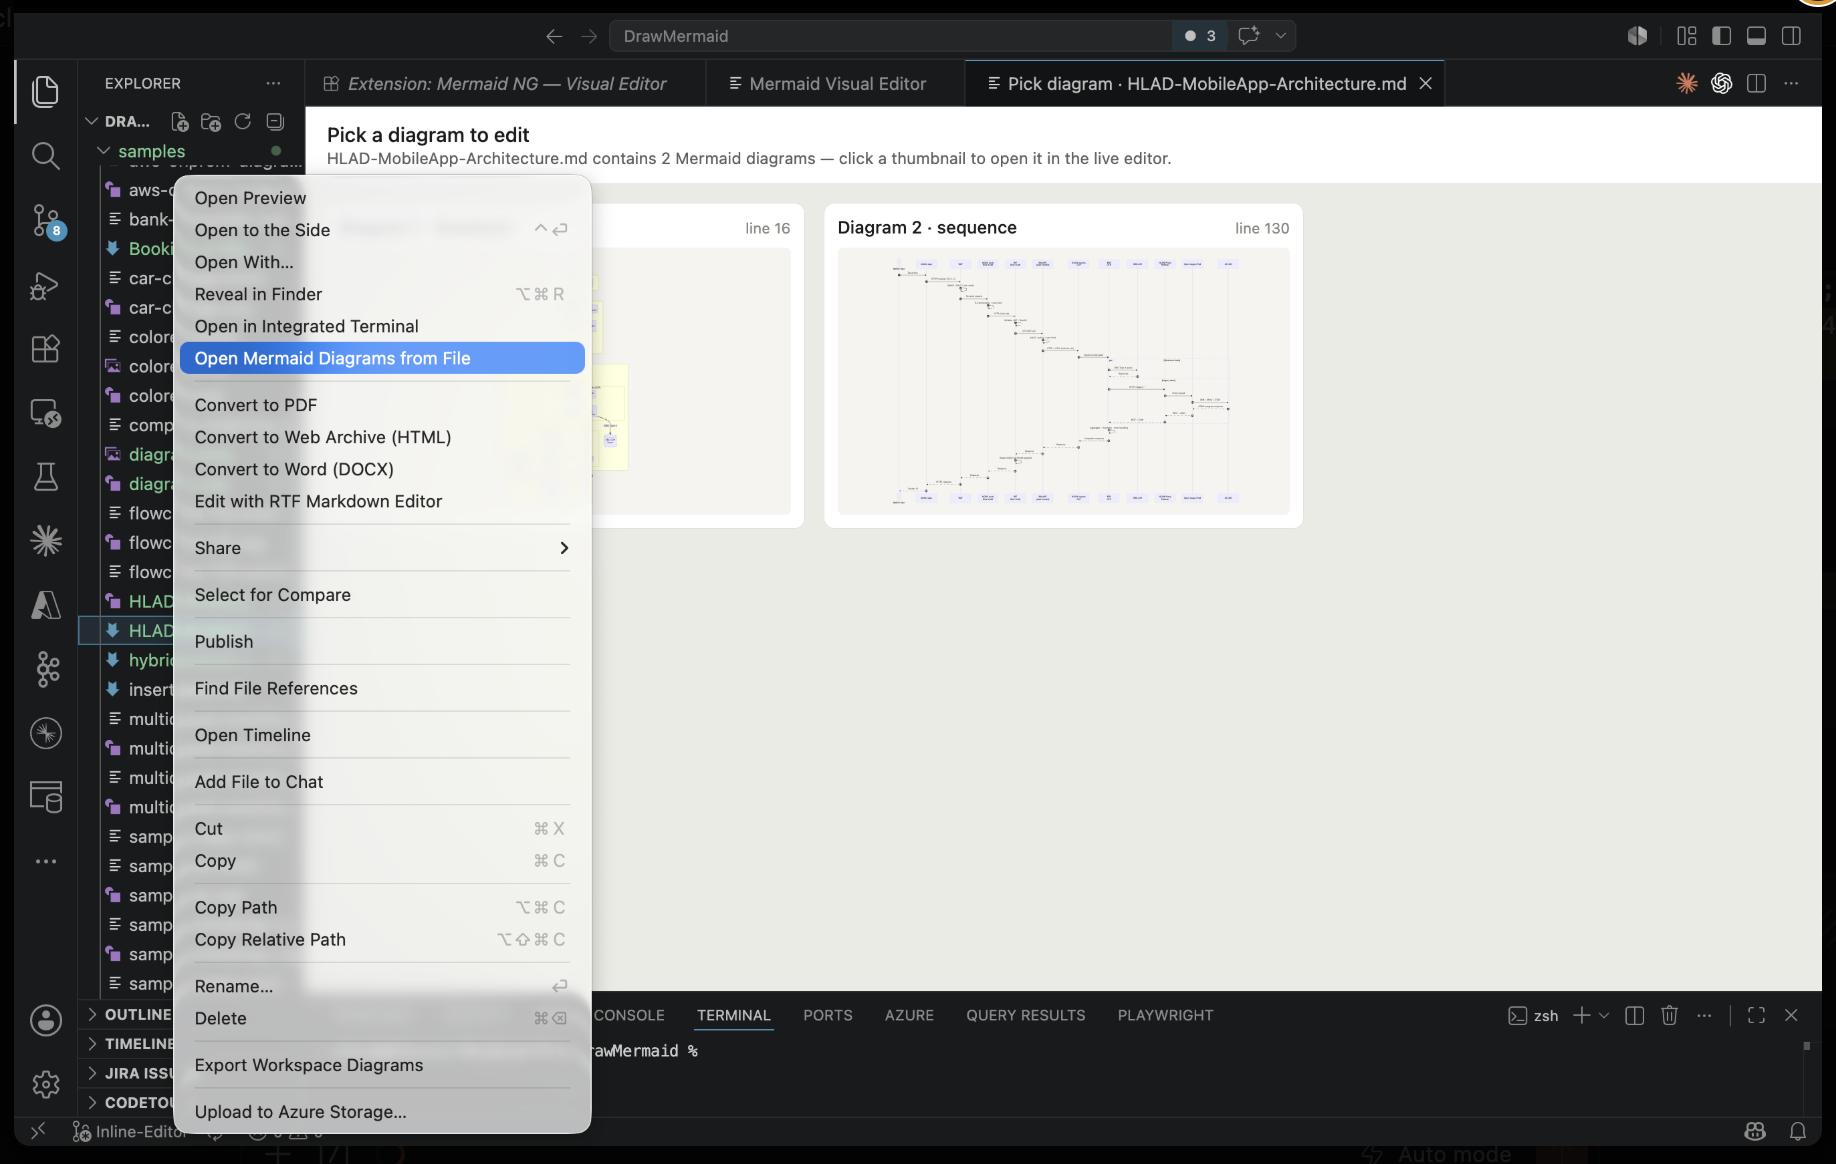Open editor more actions ellipsis
This screenshot has height=1164, width=1836.
coord(1791,83)
